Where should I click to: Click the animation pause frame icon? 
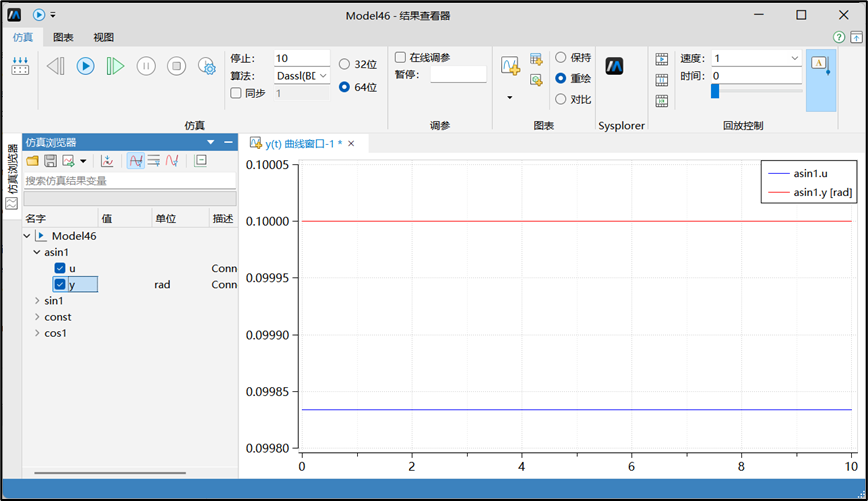pyautogui.click(x=662, y=80)
